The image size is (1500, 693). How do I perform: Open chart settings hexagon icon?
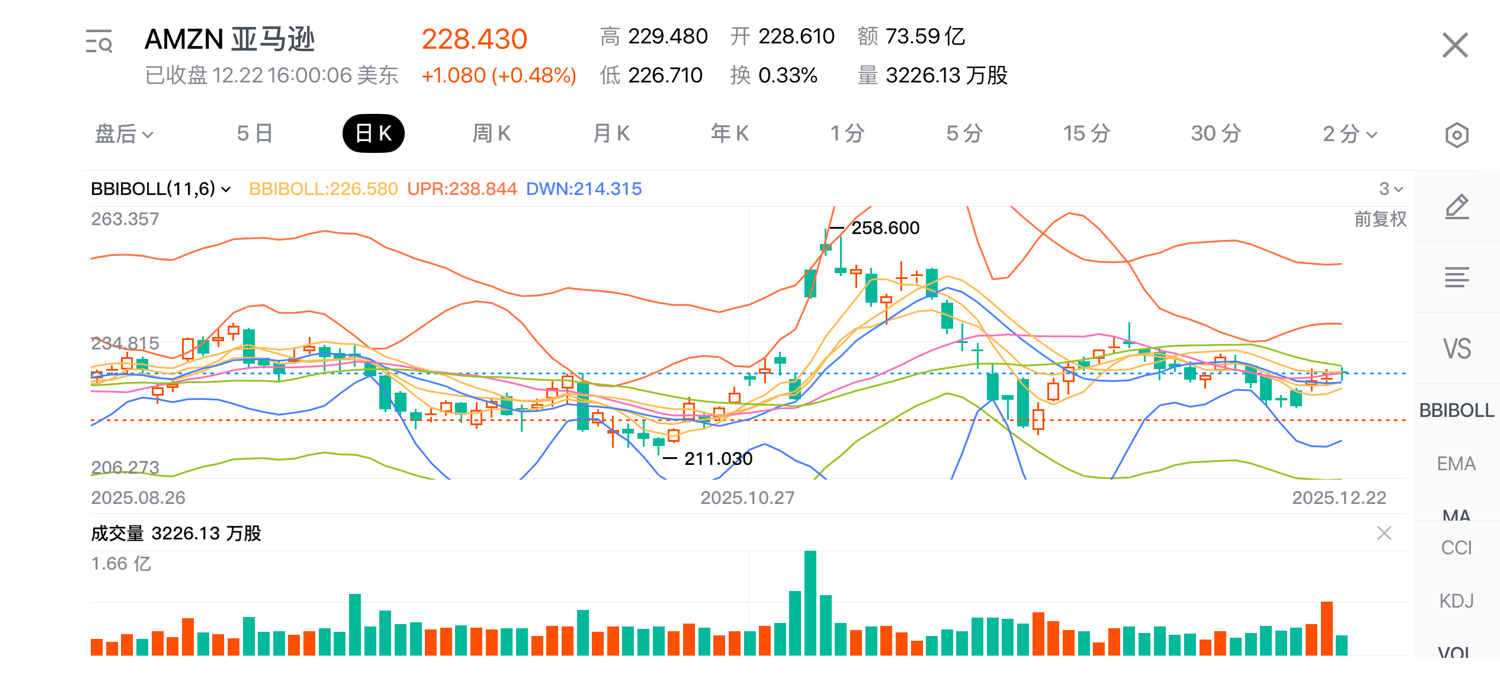coord(1457,135)
